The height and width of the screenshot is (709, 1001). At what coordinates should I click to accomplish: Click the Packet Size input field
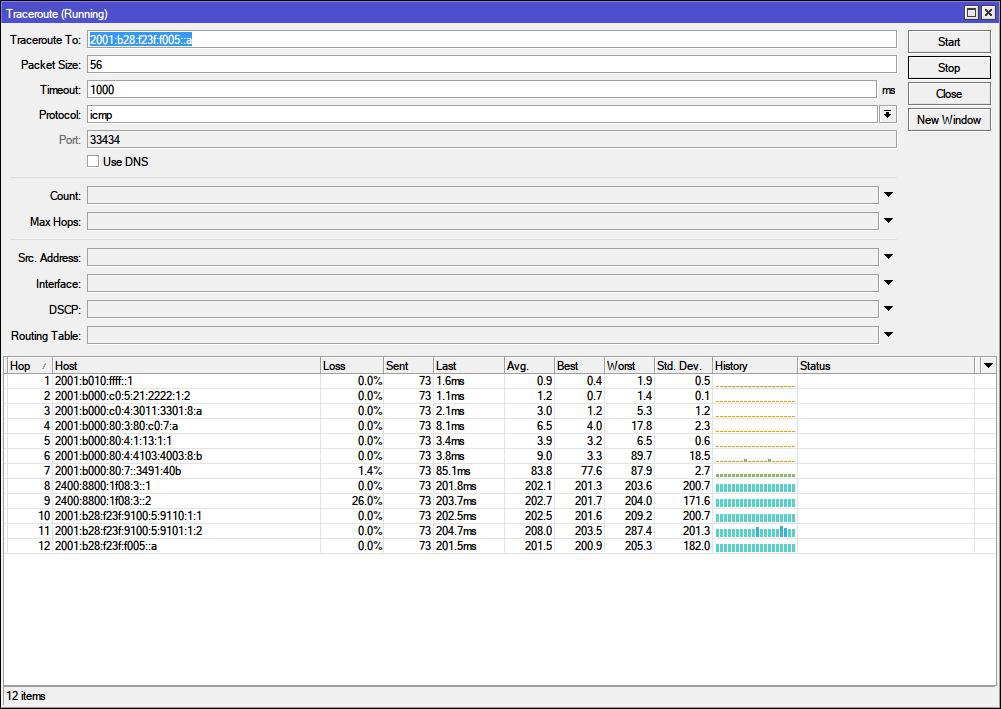(492, 64)
